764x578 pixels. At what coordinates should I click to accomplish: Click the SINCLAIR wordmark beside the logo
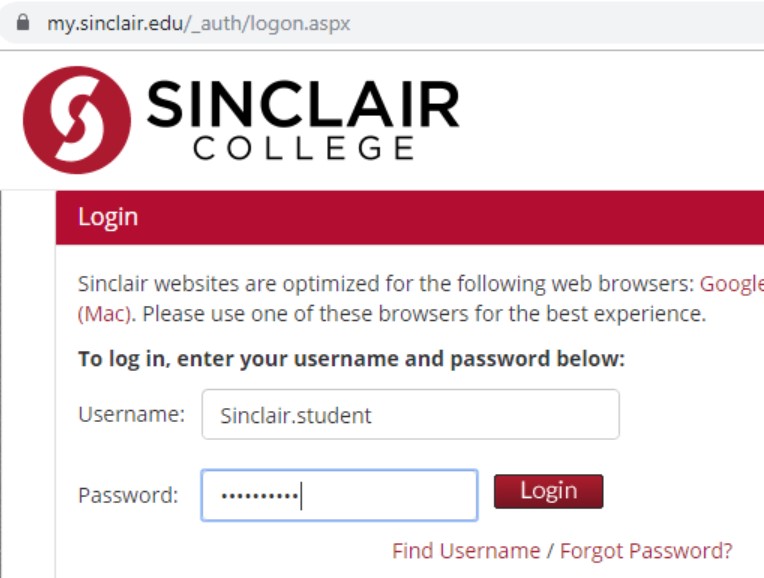click(x=303, y=104)
